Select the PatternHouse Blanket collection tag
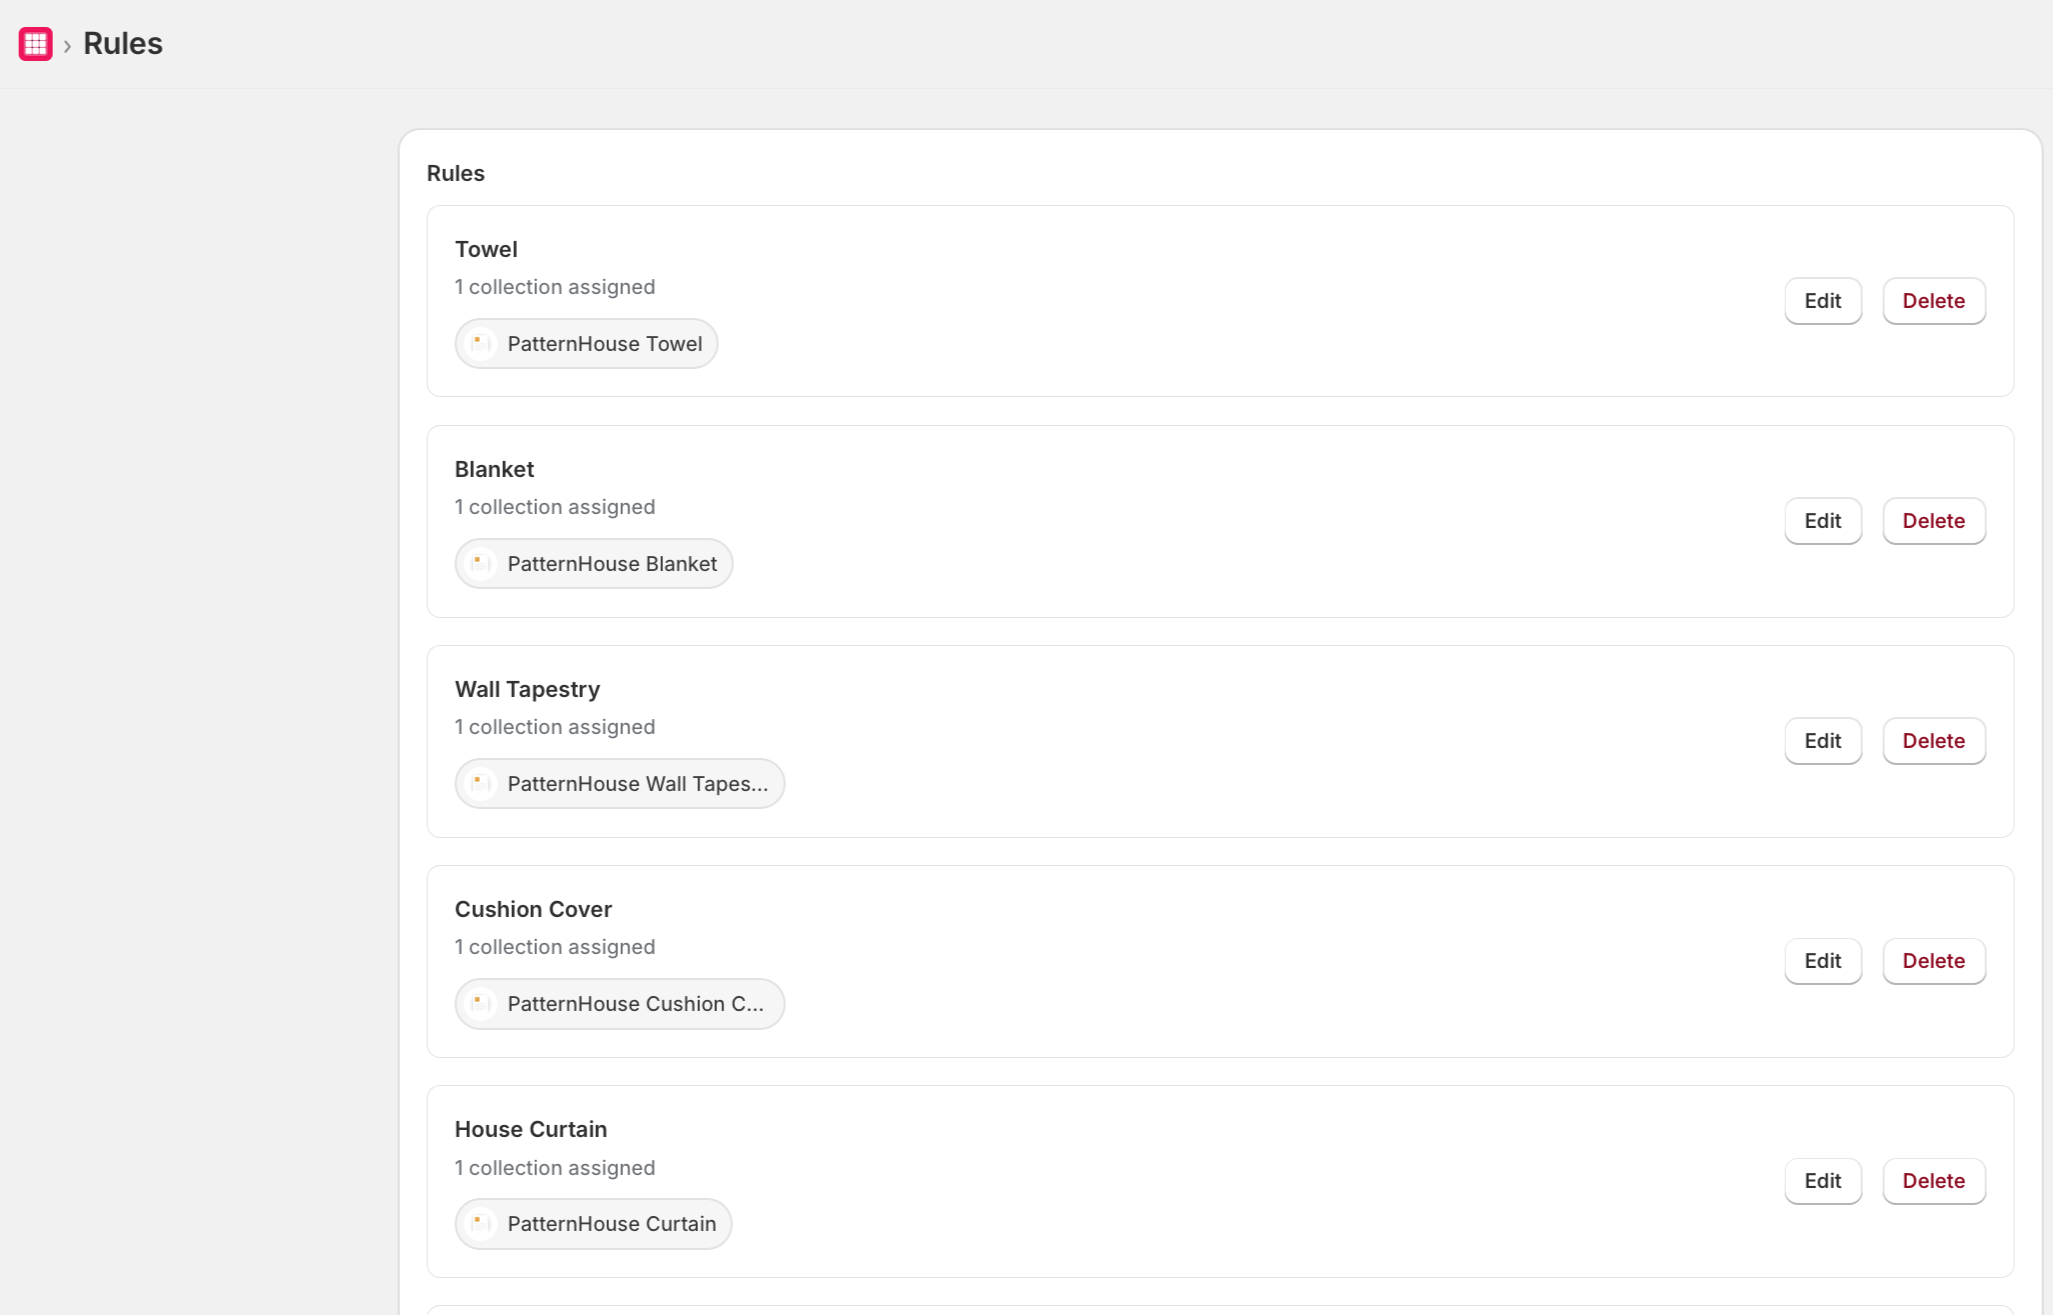 tap(593, 564)
